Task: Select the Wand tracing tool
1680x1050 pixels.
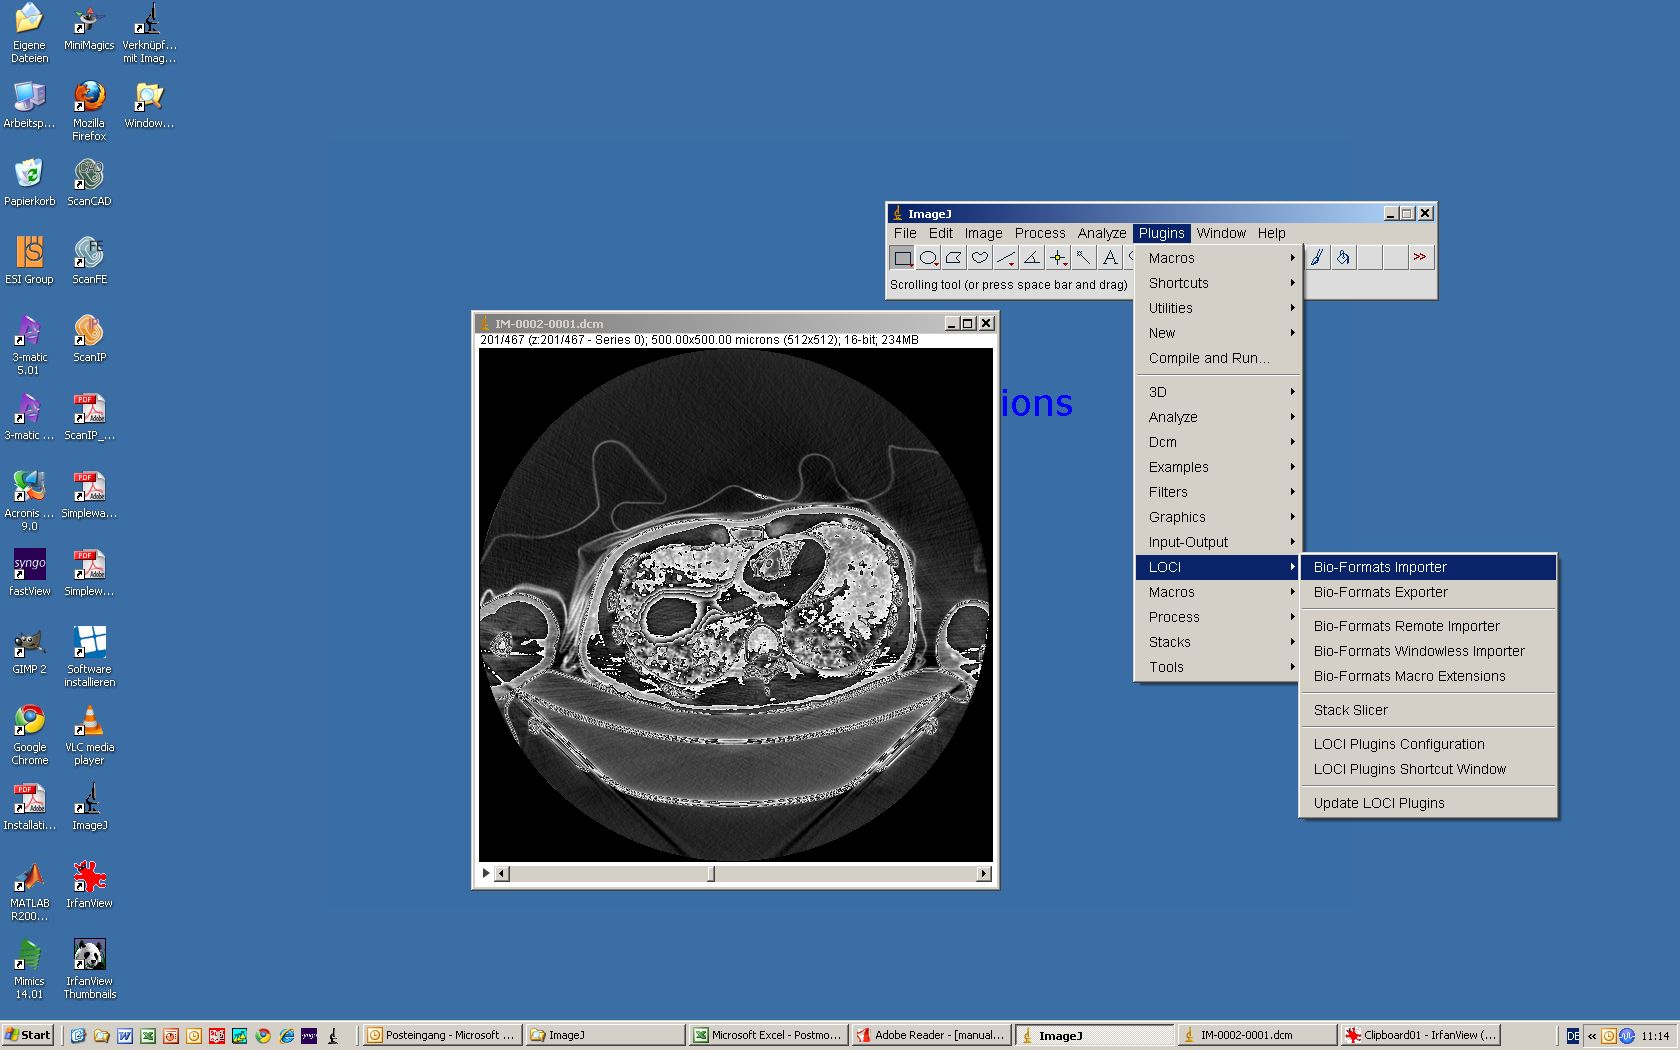Action: click(1084, 258)
